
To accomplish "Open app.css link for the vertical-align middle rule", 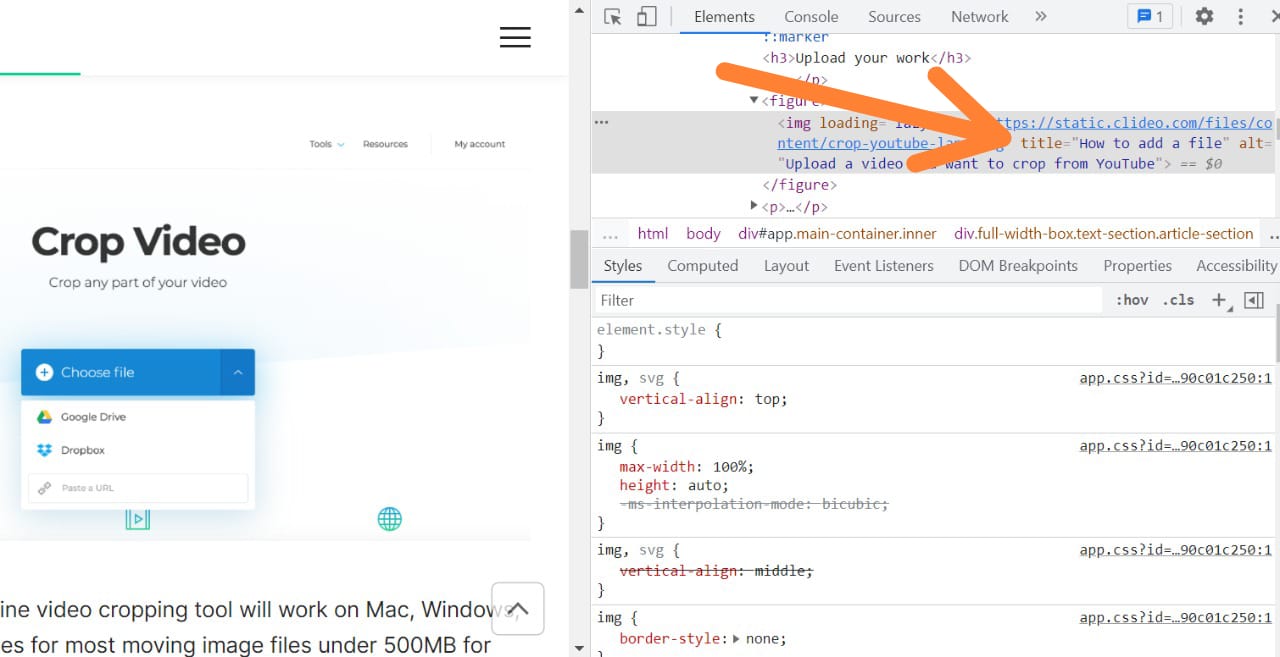I will pyautogui.click(x=1175, y=550).
